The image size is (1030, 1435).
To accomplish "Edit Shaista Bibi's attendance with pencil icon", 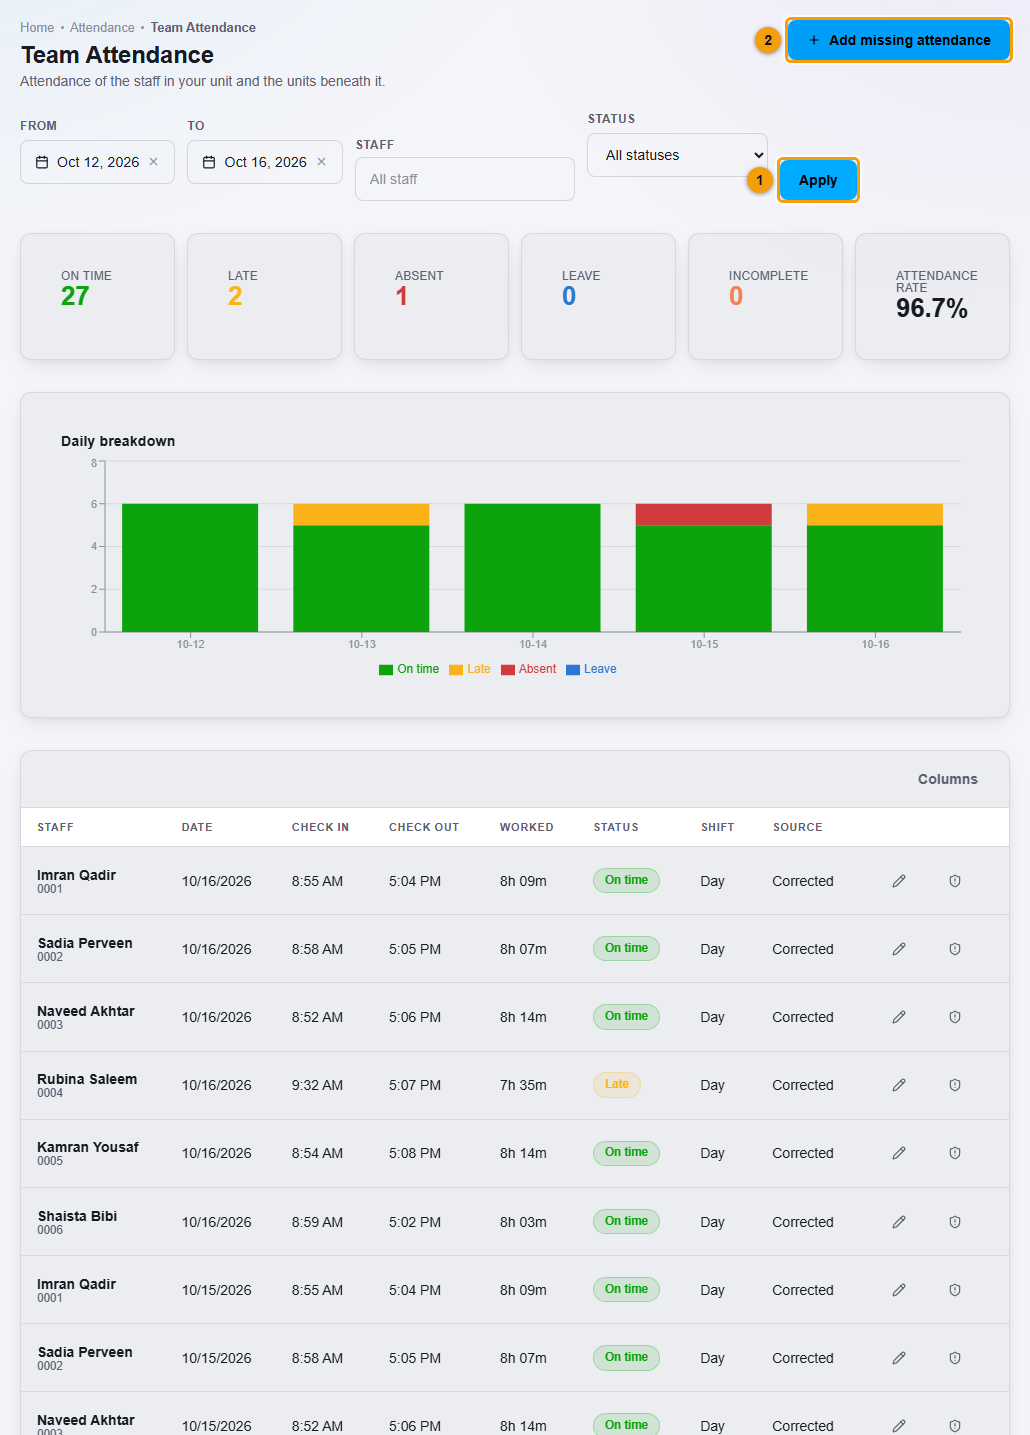I will (899, 1222).
